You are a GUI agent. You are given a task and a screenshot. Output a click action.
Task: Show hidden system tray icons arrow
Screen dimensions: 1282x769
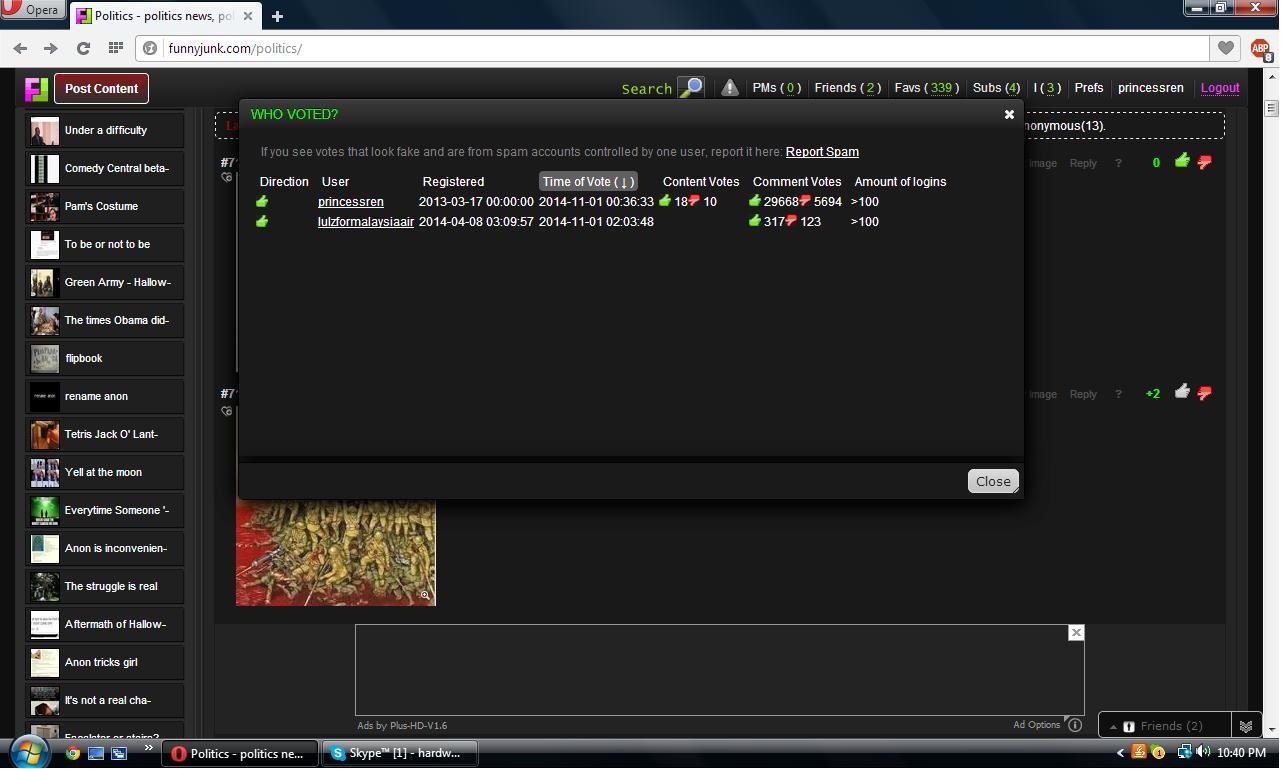click(x=1120, y=753)
